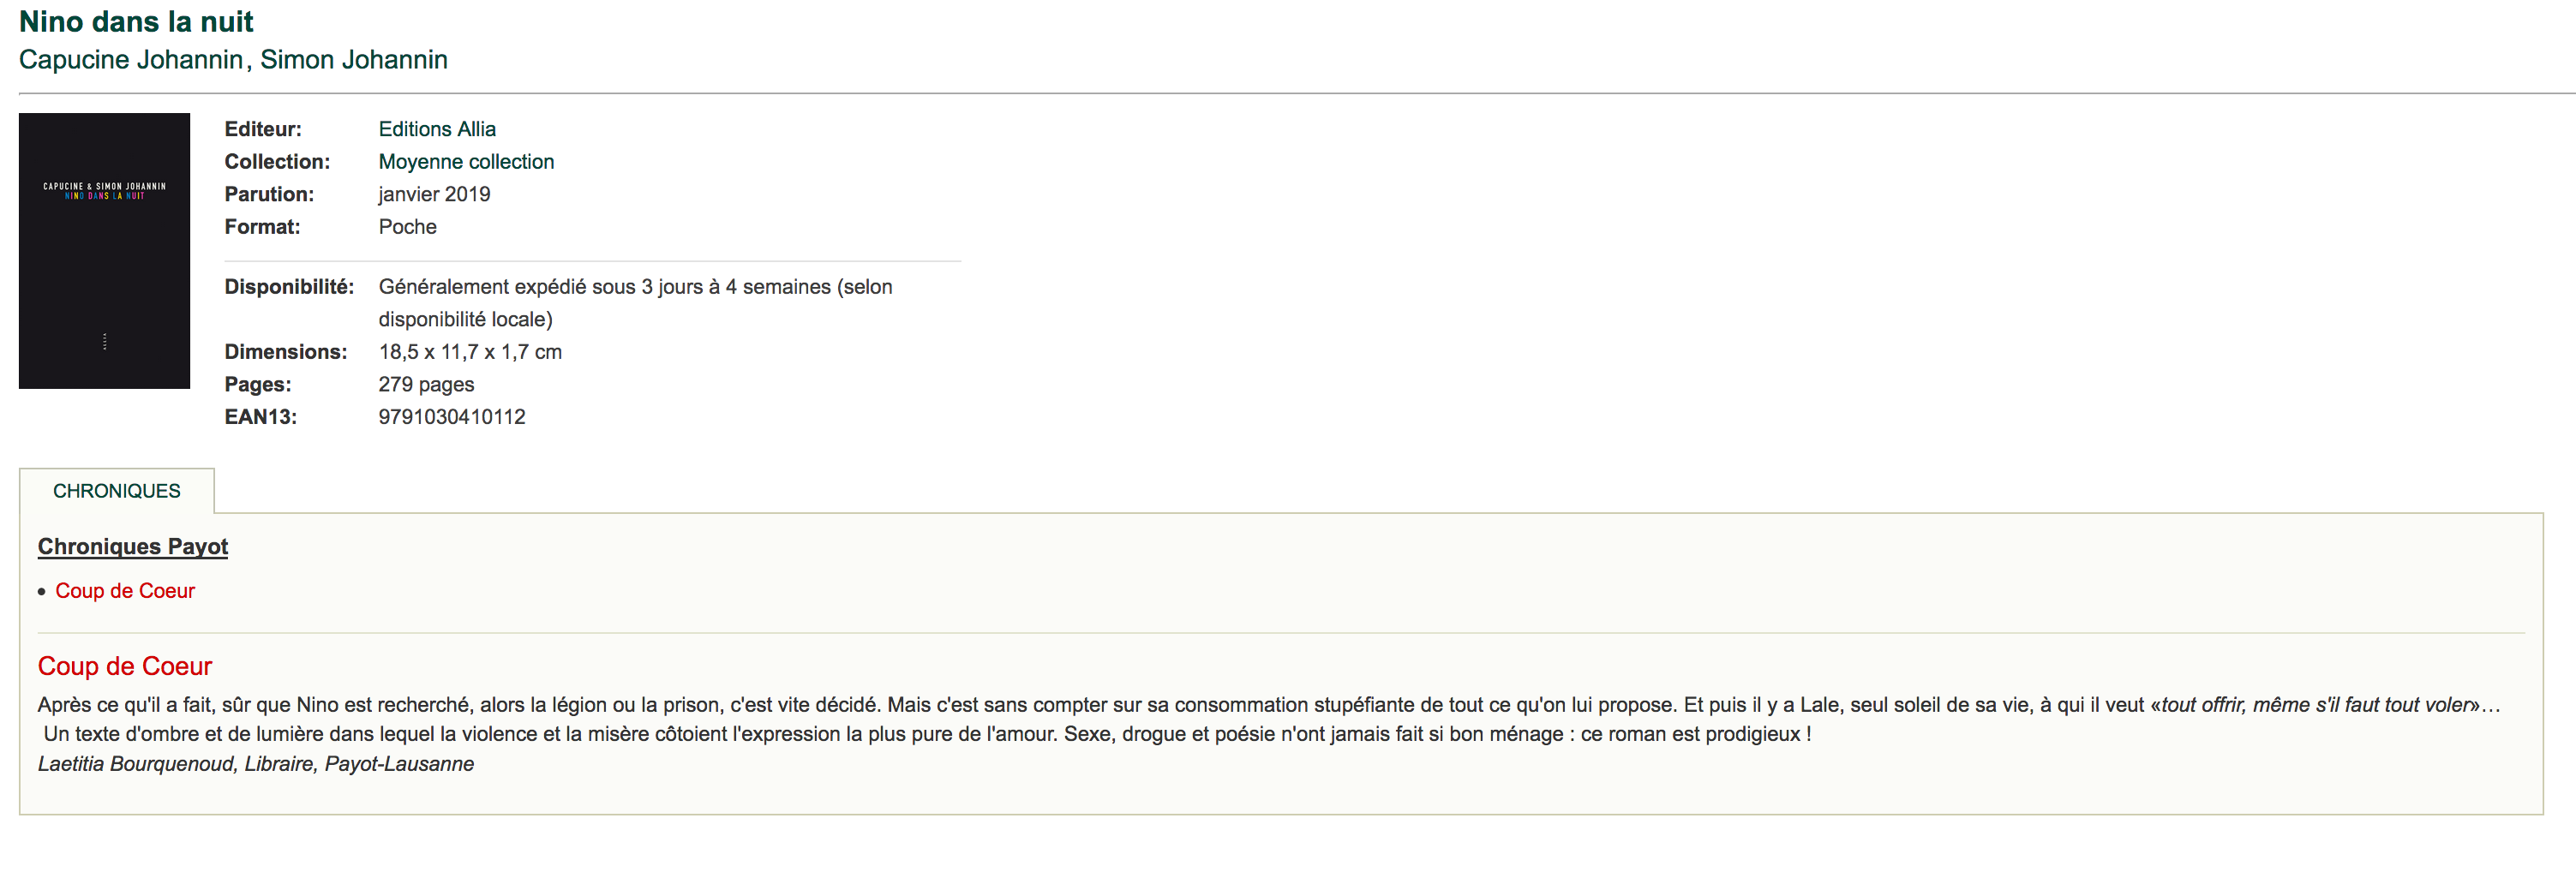Click the Poche format value

(407, 227)
